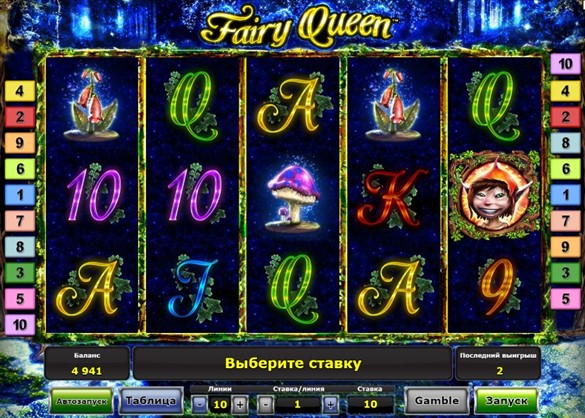This screenshot has height=418, width=585.
Task: Click the total Ставка value field
Action: tap(370, 404)
